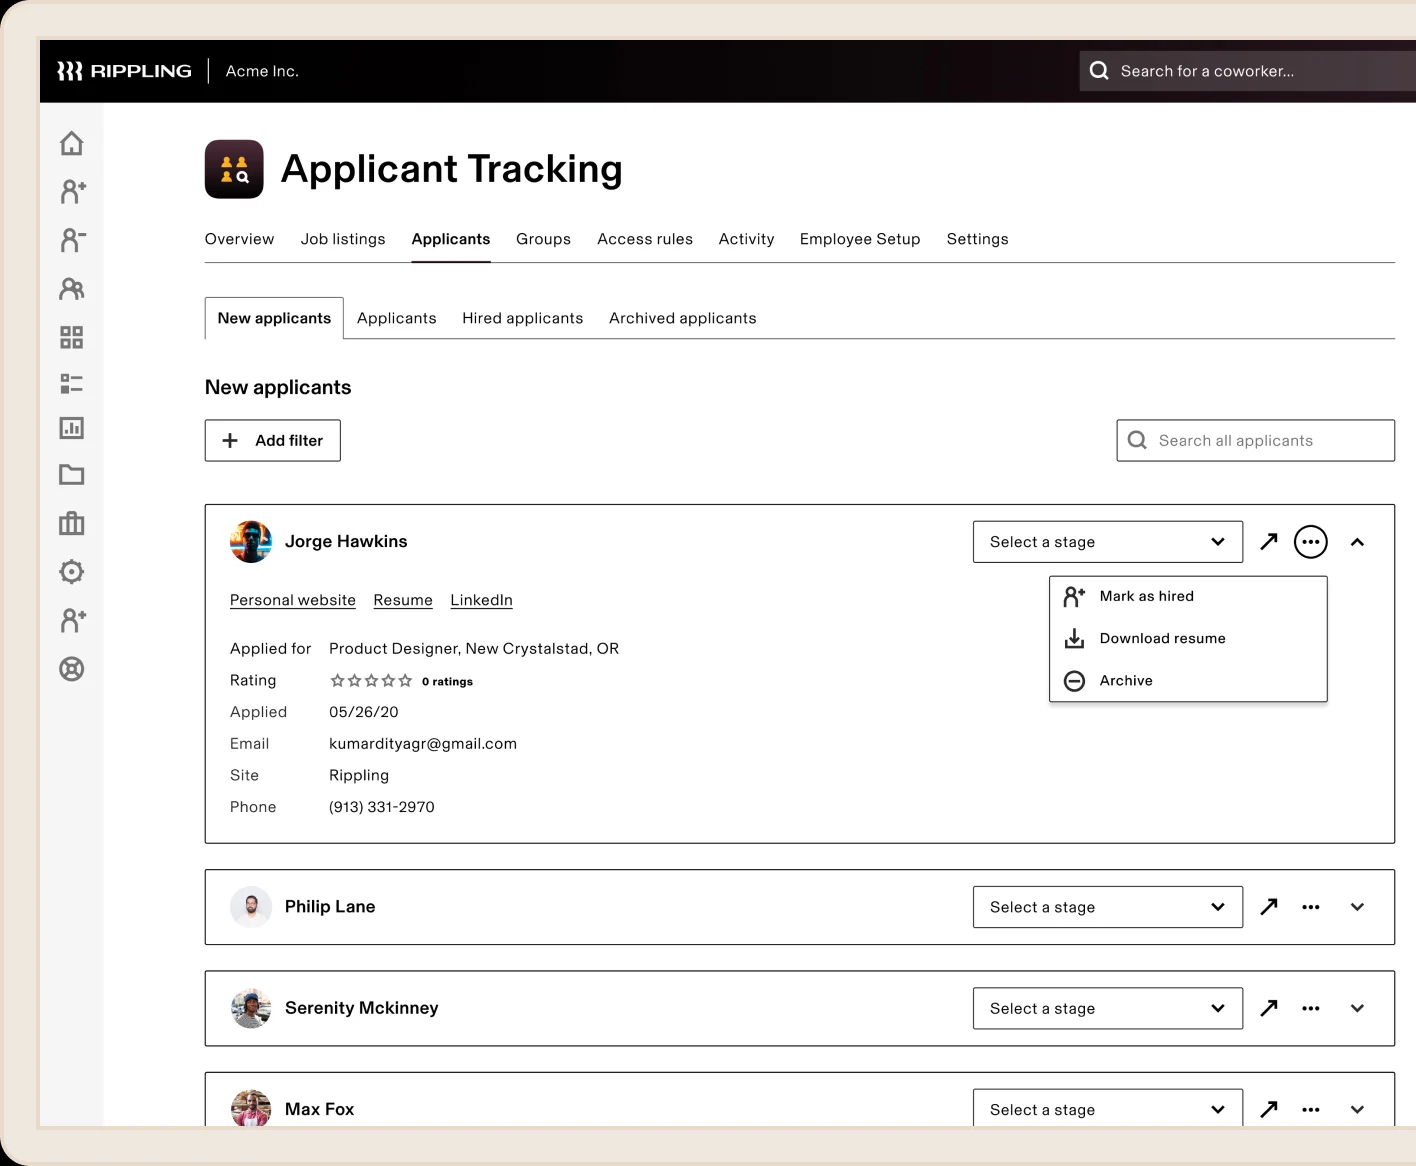Screen dimensions: 1416x1166
Task: Open the Home icon in sidebar
Action: (x=71, y=143)
